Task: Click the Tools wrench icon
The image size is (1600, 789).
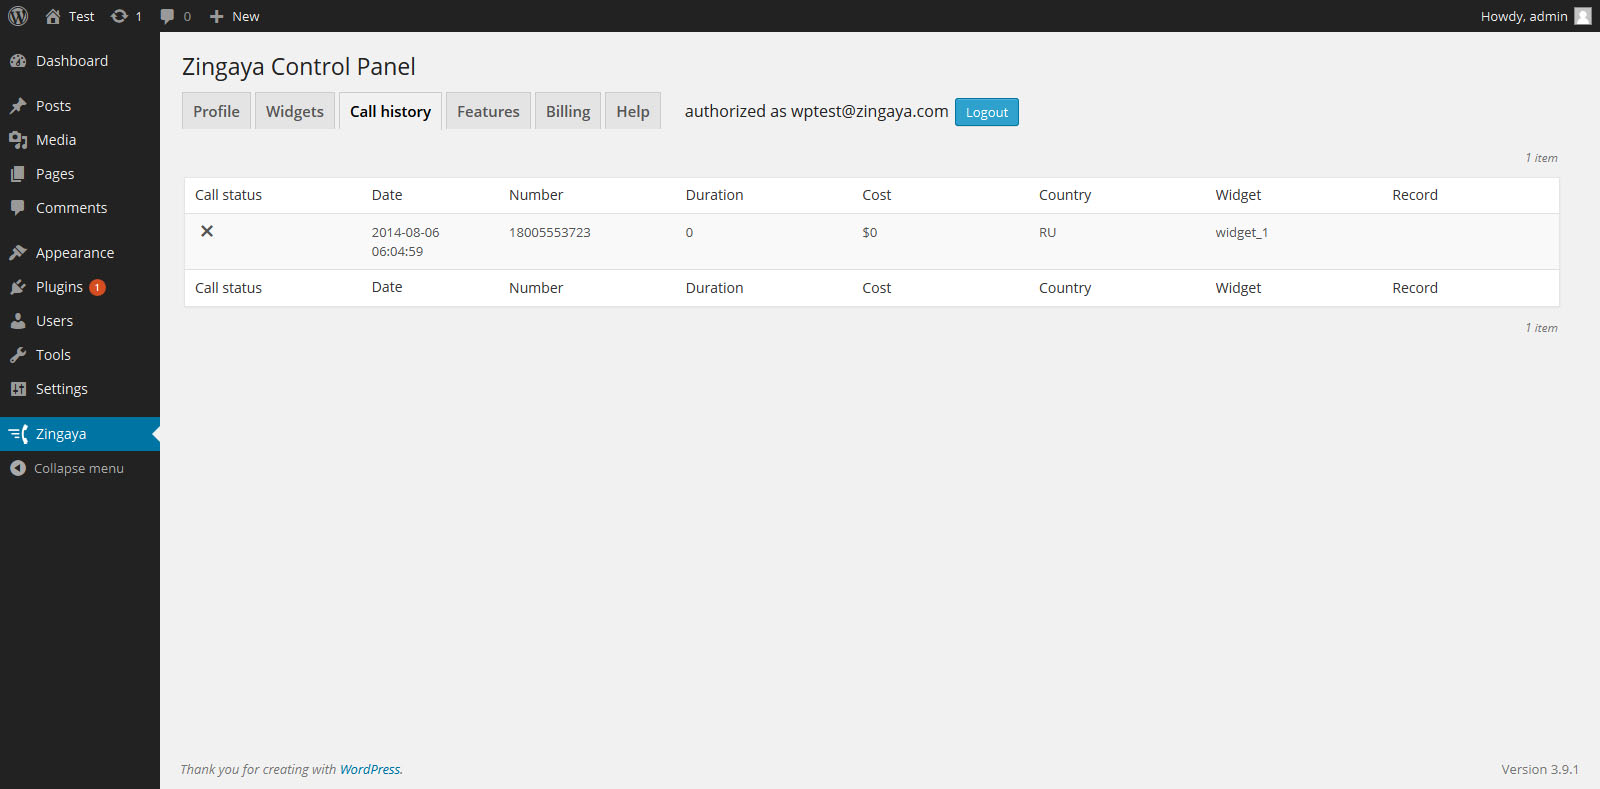Action: (18, 355)
